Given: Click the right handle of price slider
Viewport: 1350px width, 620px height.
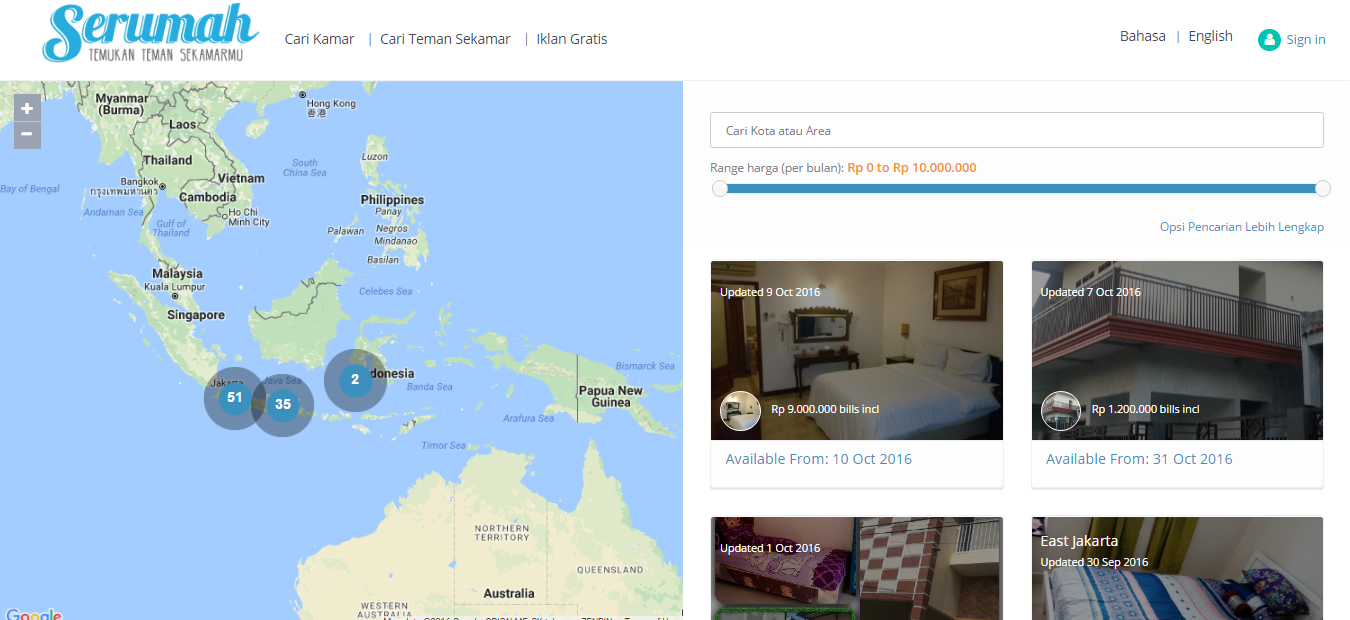Looking at the screenshot, I should 1323,189.
